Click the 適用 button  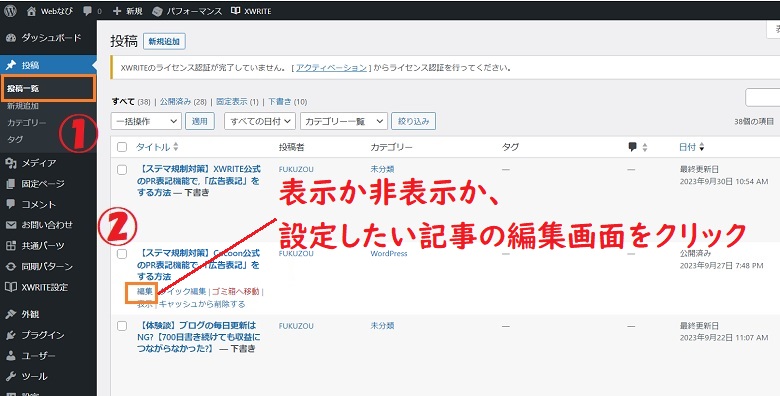click(200, 121)
